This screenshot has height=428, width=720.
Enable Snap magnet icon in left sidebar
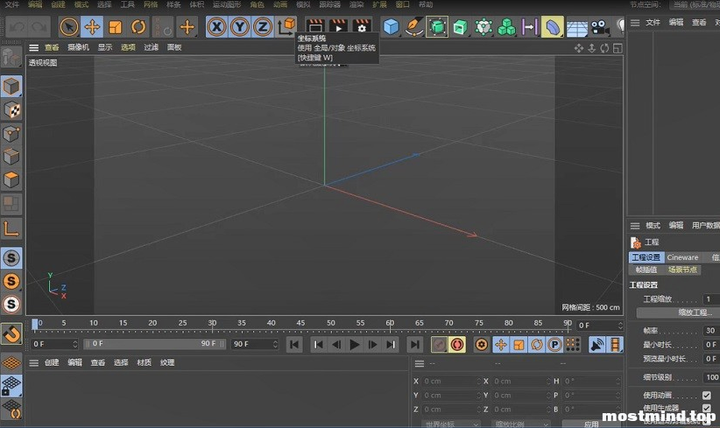(11, 334)
